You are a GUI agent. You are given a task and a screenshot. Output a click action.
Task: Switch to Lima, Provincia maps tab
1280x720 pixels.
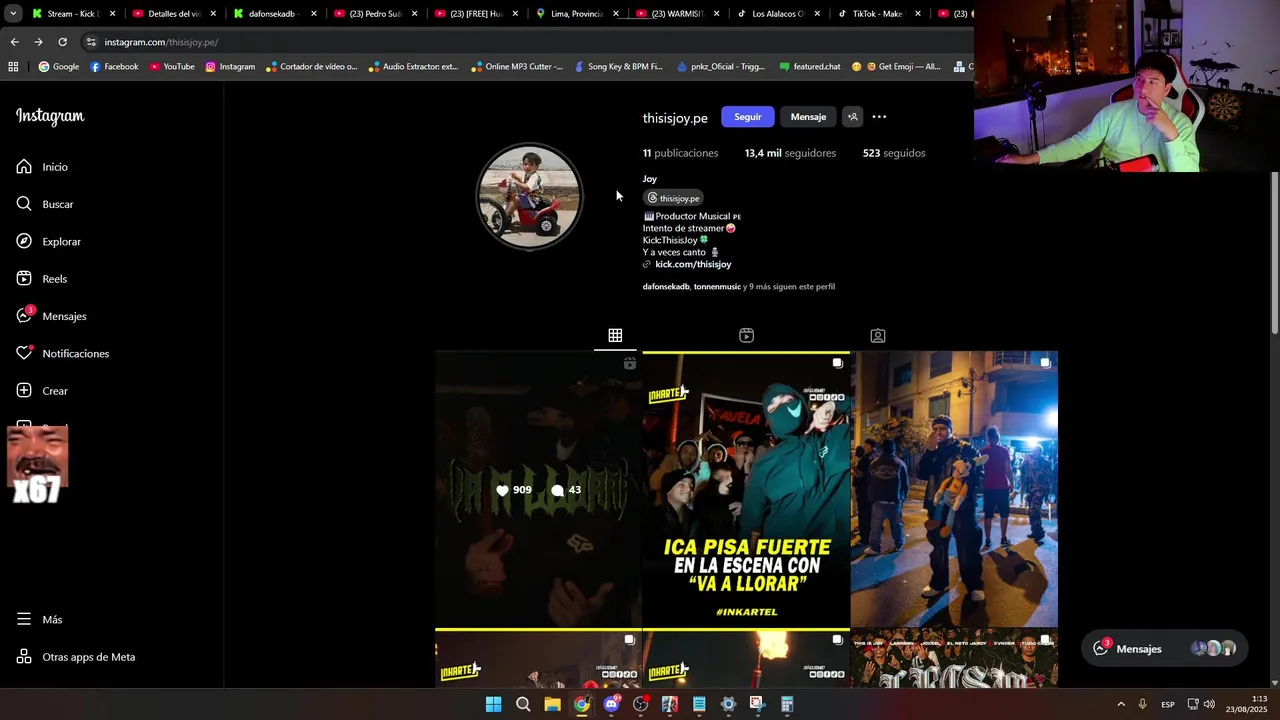coord(576,14)
